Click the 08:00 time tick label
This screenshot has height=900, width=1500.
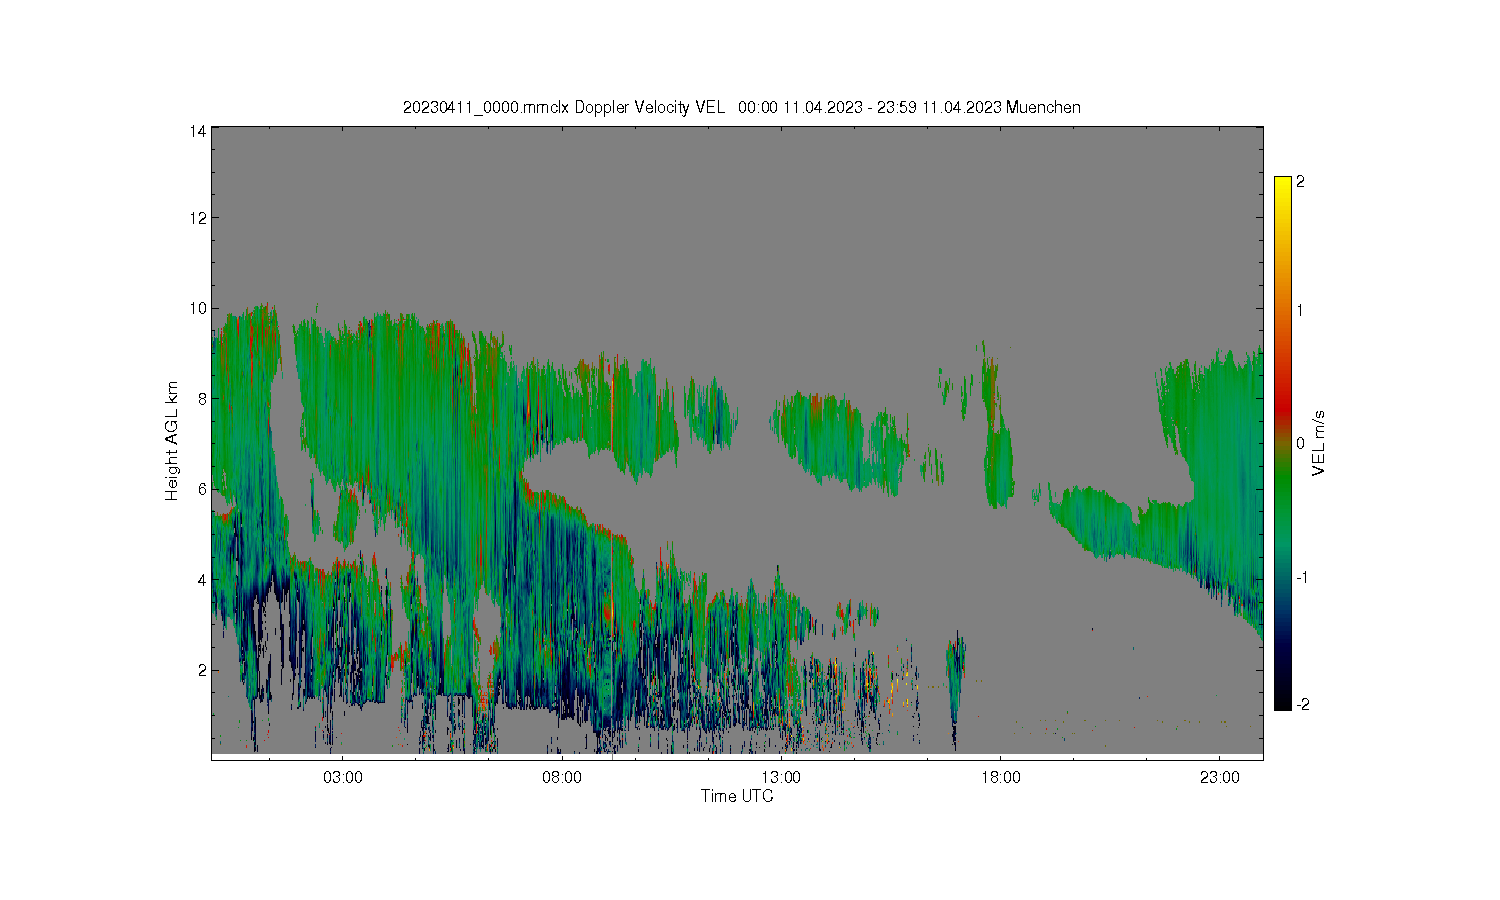click(x=562, y=778)
